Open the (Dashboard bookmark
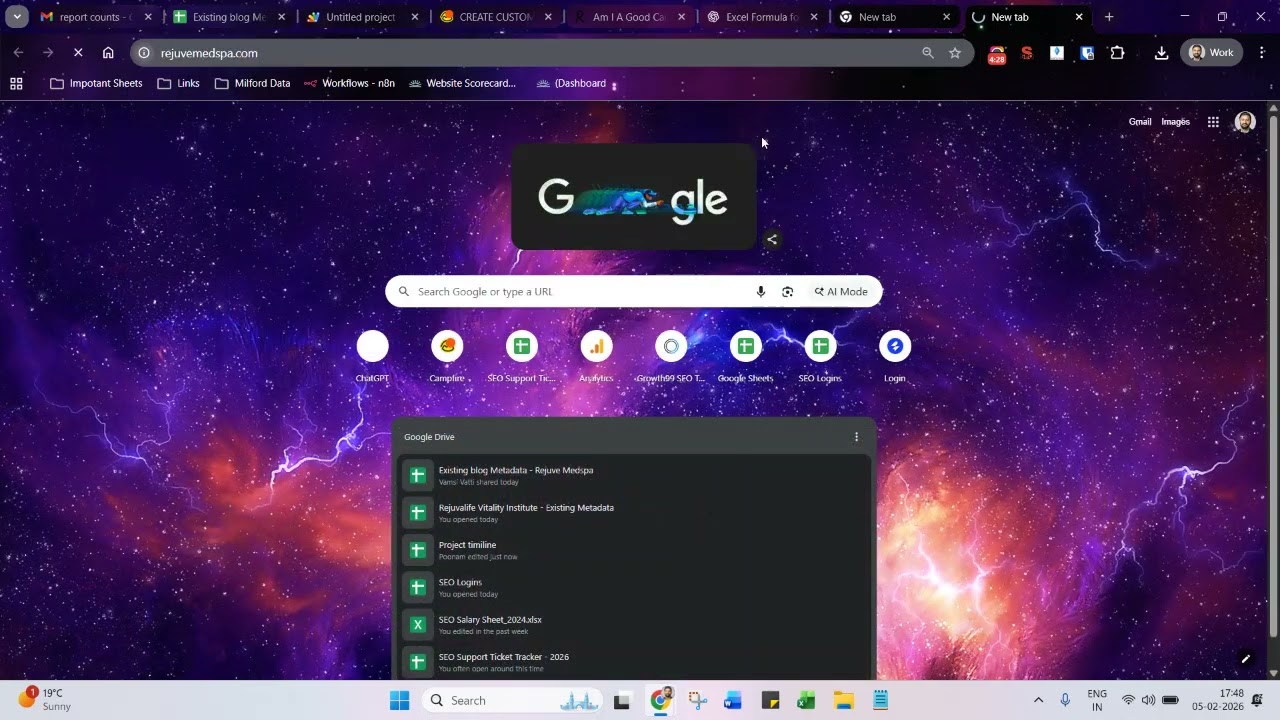This screenshot has width=1280, height=720. [571, 84]
